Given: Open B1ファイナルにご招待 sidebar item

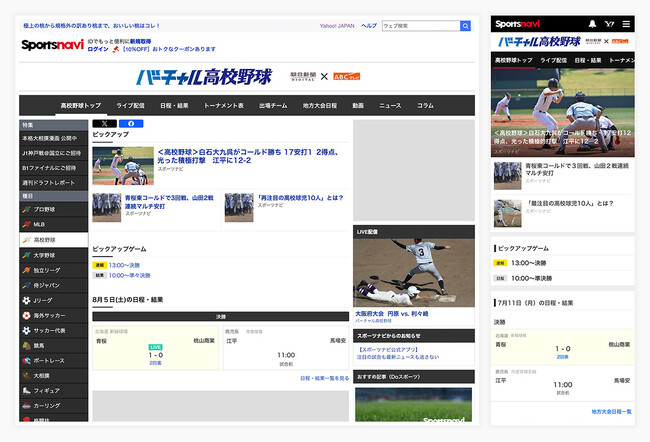Looking at the screenshot, I should point(53,168).
